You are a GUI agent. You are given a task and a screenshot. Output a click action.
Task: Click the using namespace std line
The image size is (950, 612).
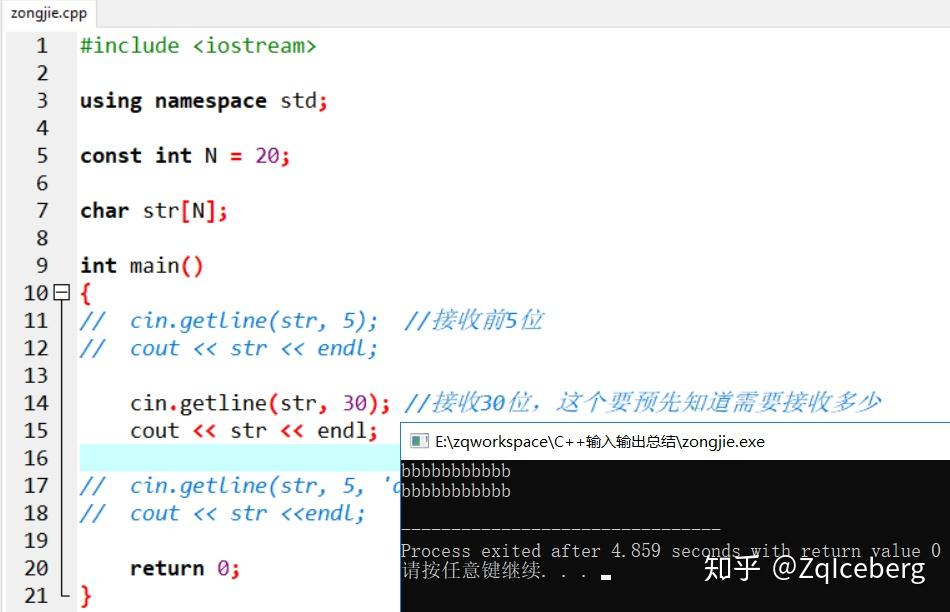click(204, 101)
